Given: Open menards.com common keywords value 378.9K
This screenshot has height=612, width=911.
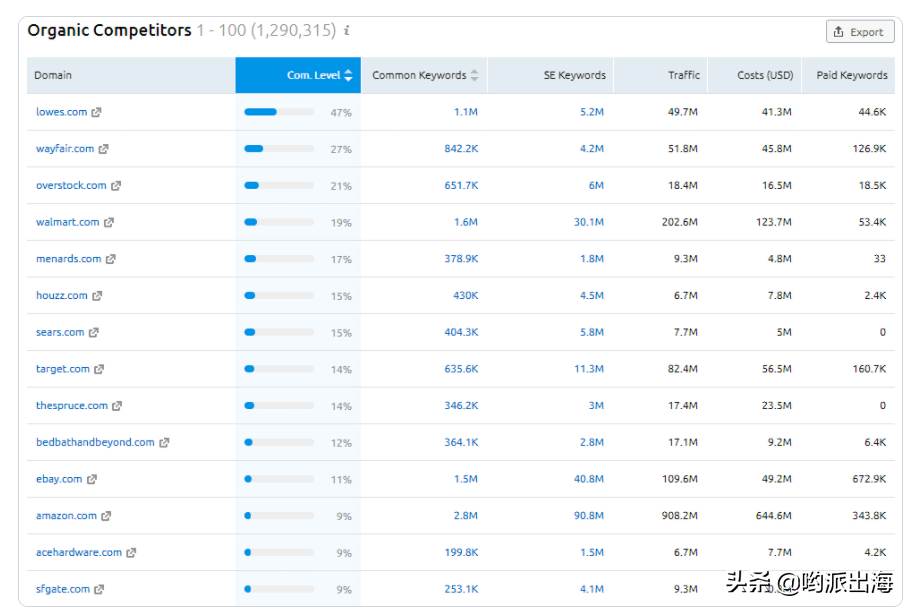Looking at the screenshot, I should coord(461,259).
